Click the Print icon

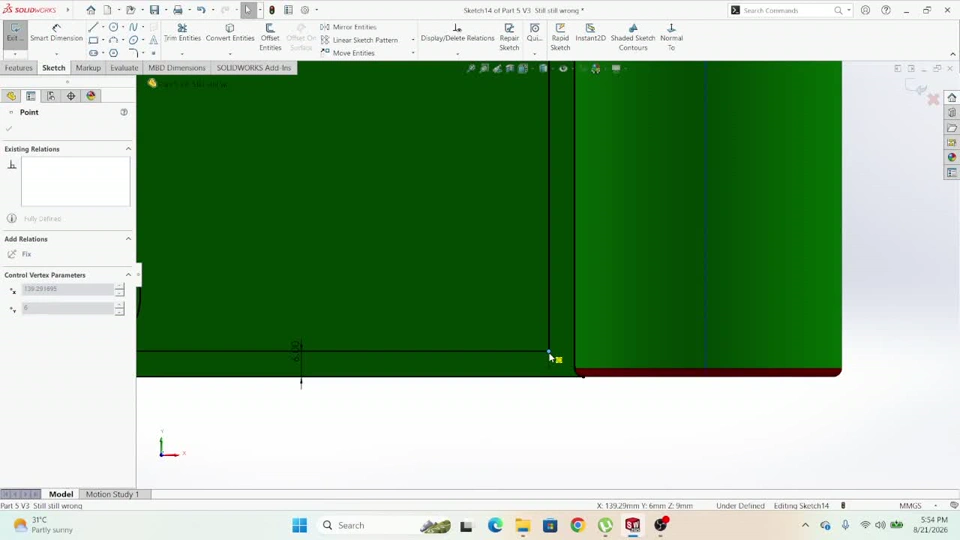click(178, 10)
